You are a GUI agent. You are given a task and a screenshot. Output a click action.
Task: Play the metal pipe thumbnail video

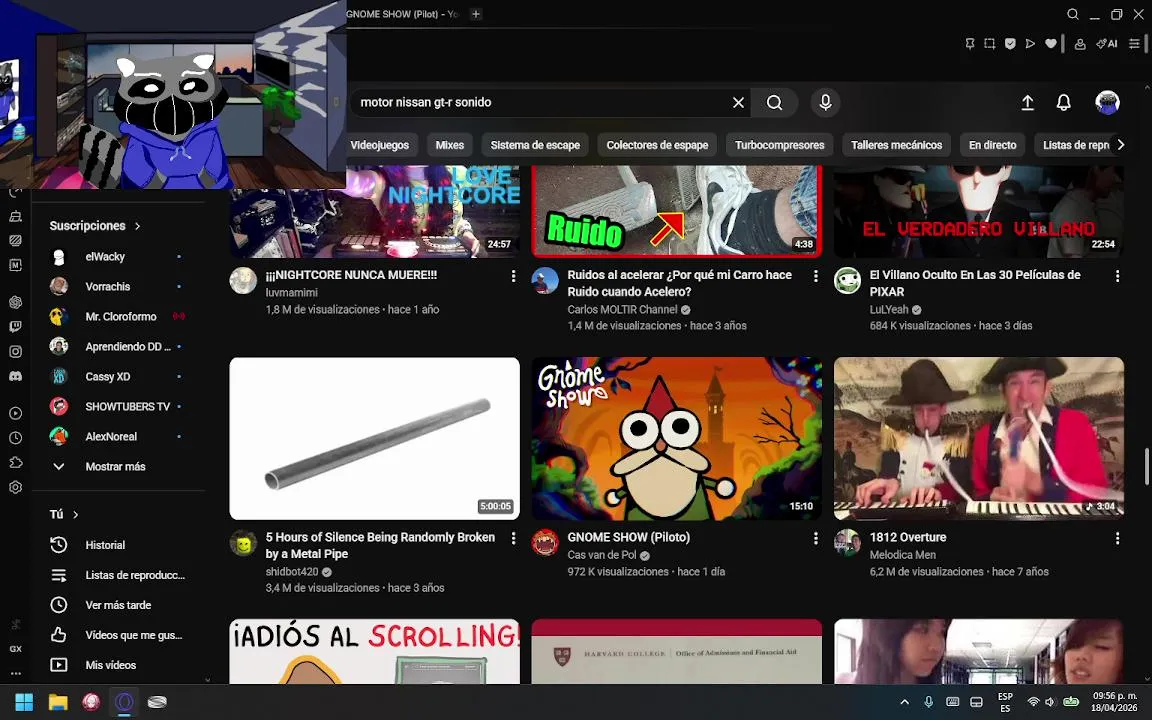click(375, 439)
